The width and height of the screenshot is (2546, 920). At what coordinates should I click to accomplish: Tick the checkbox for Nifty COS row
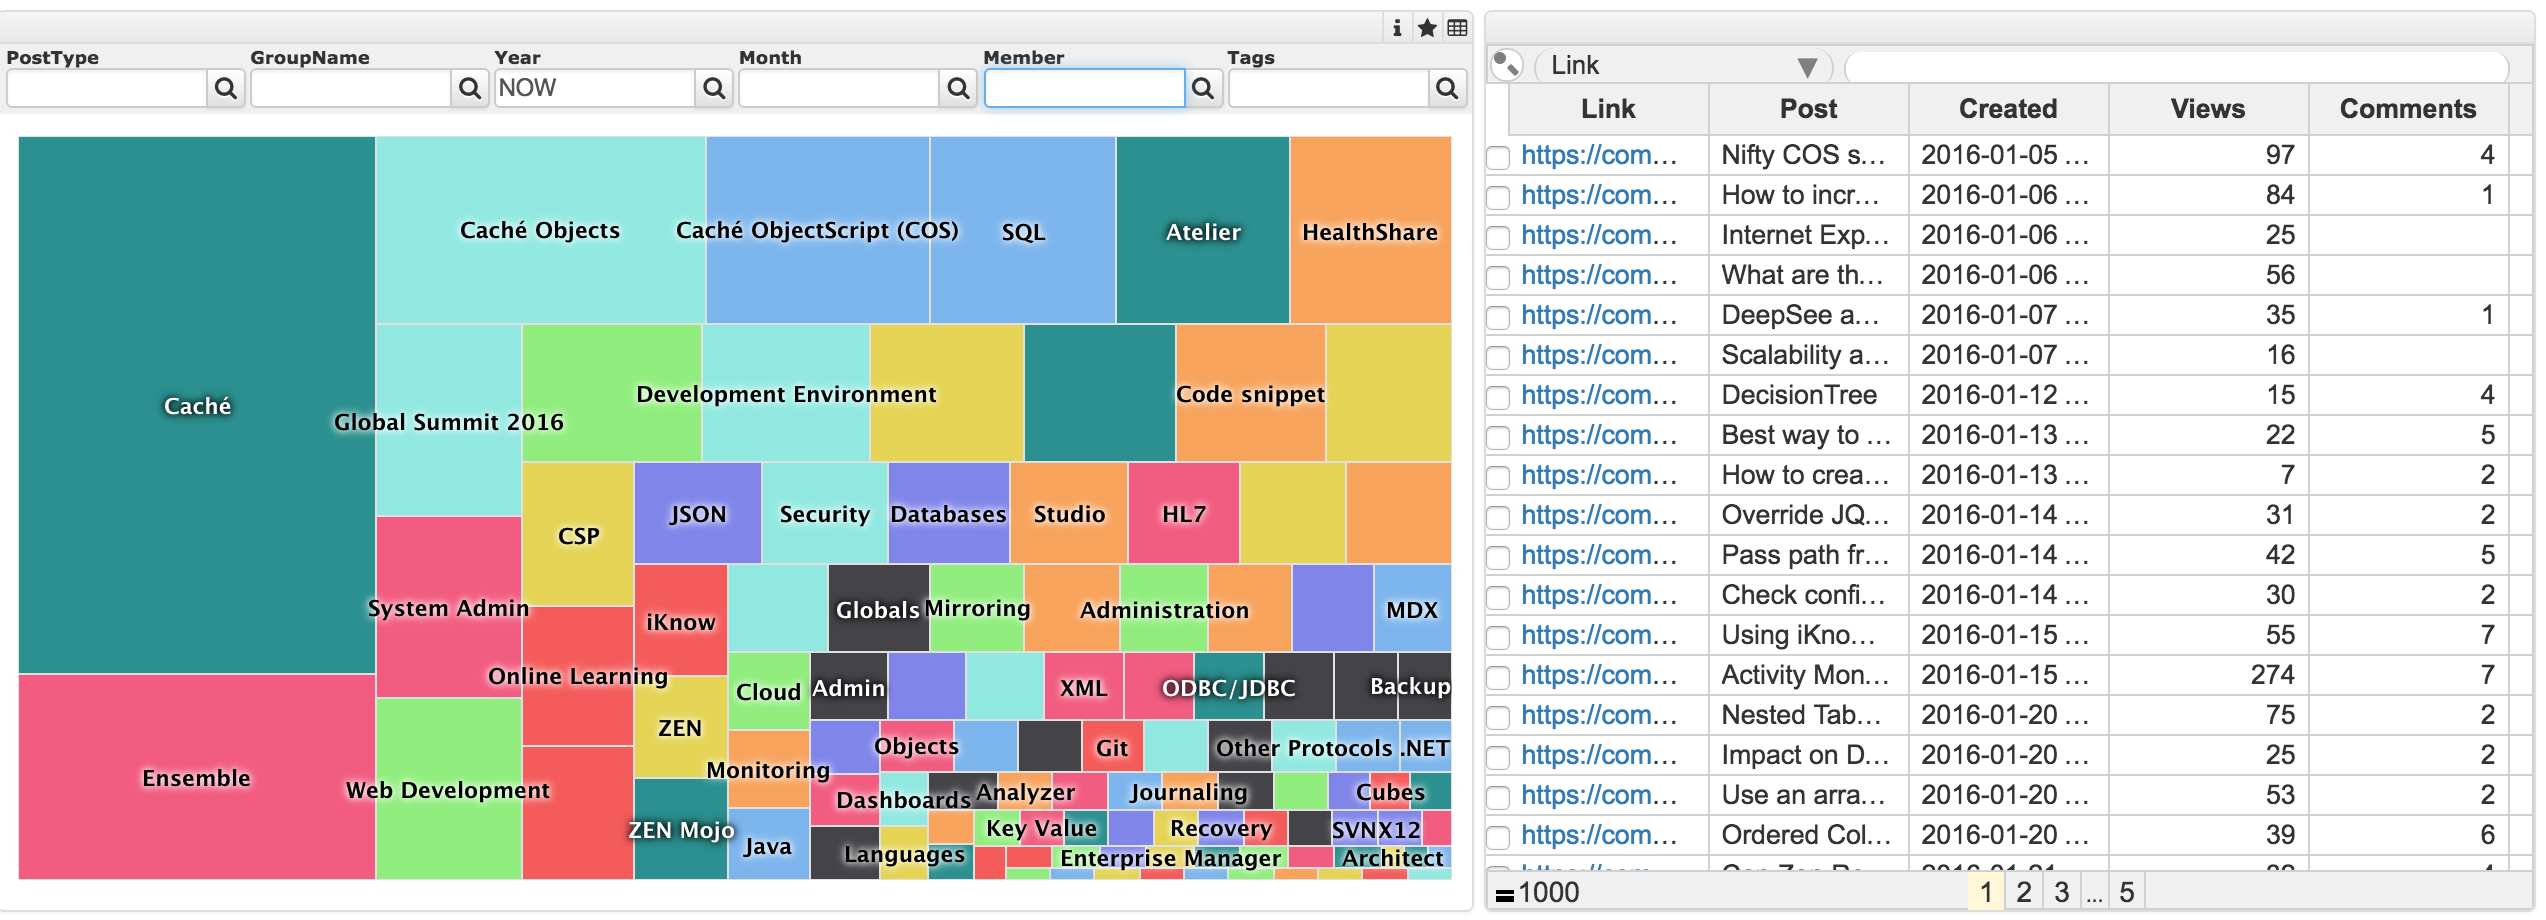tap(1498, 157)
